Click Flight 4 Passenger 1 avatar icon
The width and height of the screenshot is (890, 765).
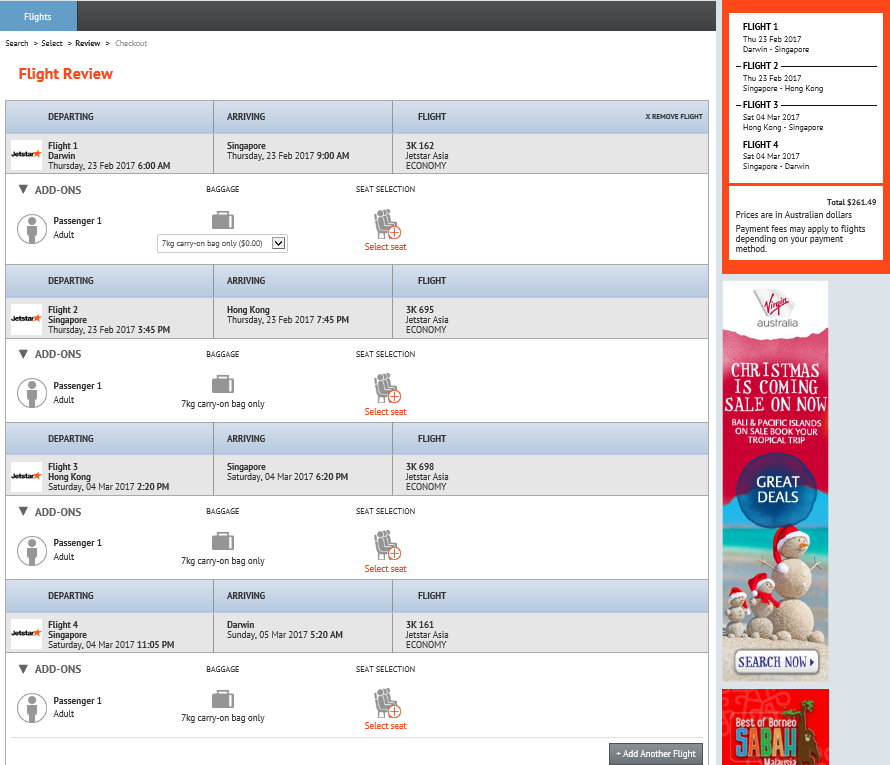(x=32, y=708)
